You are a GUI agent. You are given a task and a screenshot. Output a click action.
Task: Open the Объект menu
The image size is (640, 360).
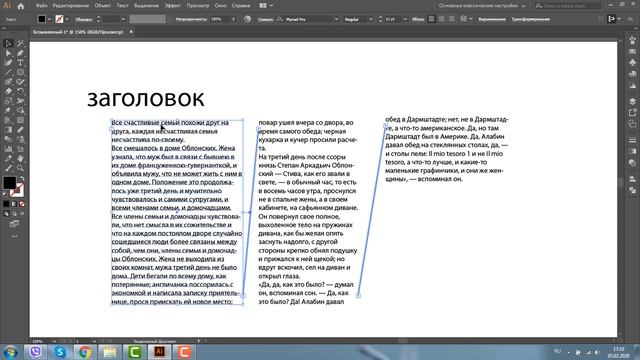(x=102, y=6)
